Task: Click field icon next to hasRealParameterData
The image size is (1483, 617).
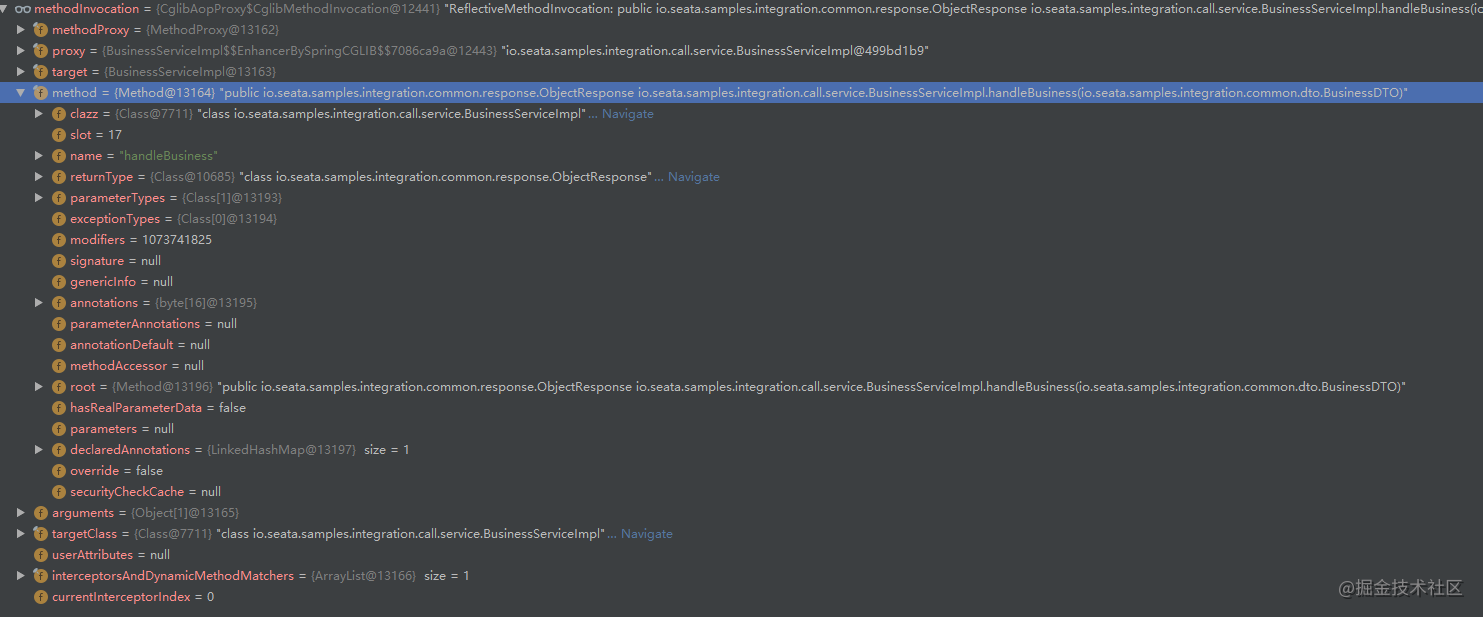Action: coord(58,407)
